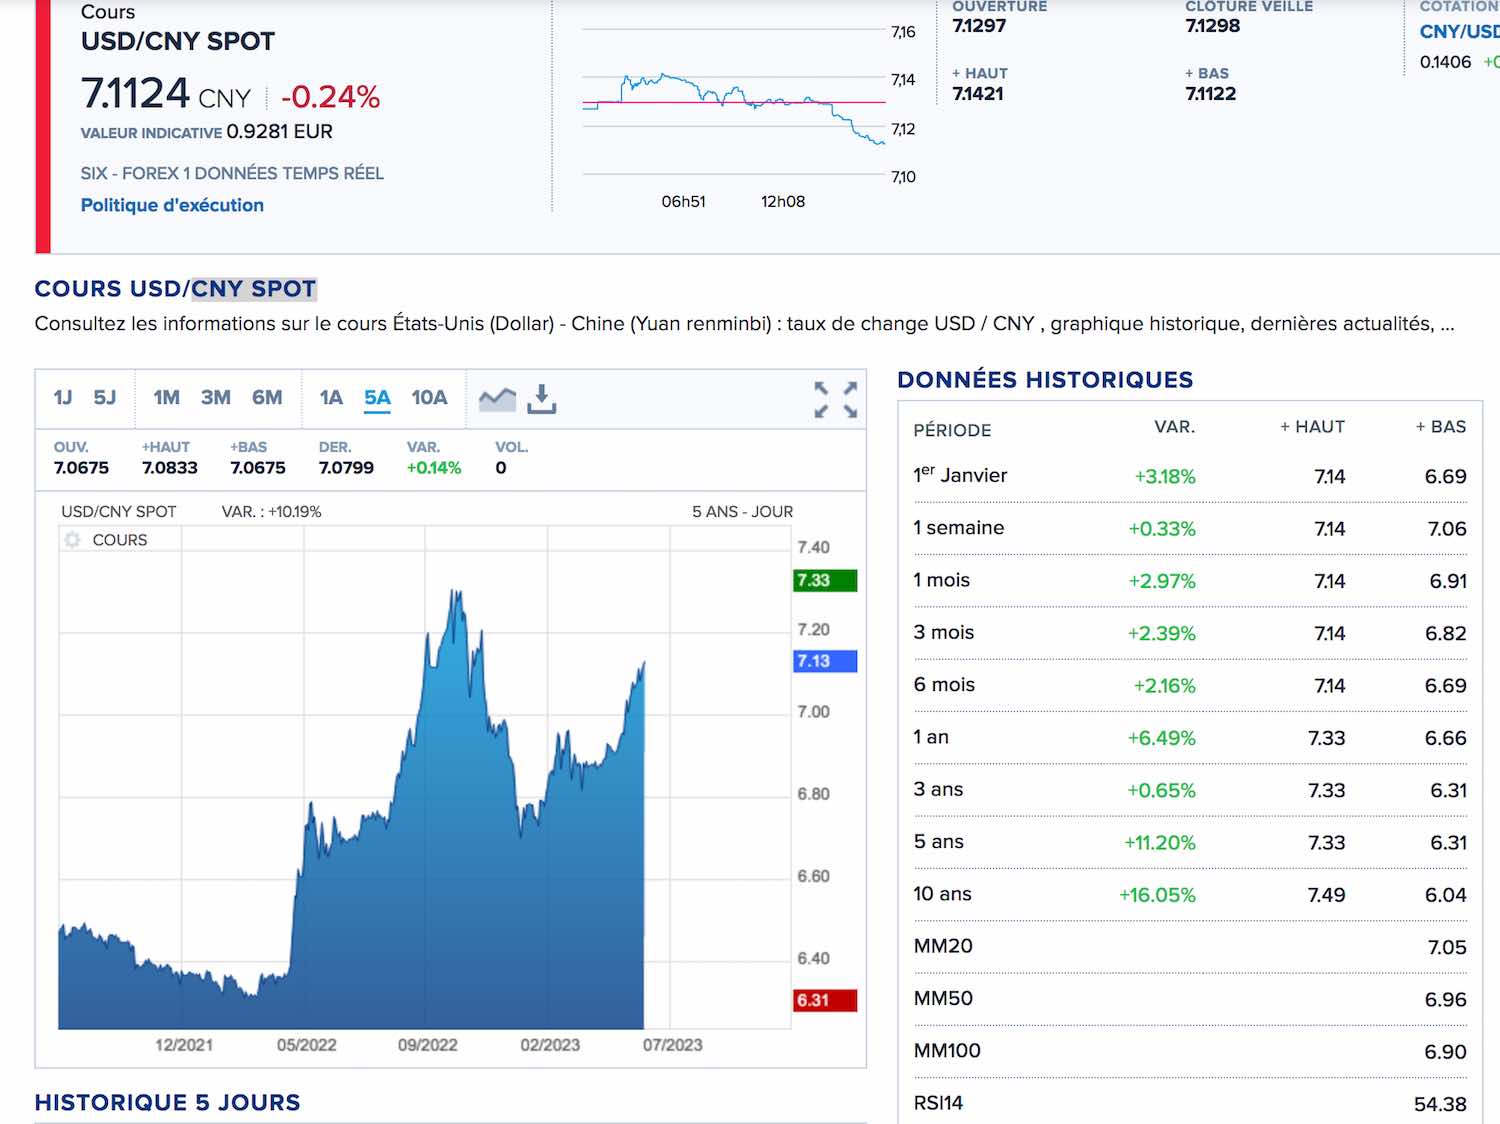Choose the 6M chart range
Image resolution: width=1500 pixels, height=1124 pixels.
tap(267, 398)
